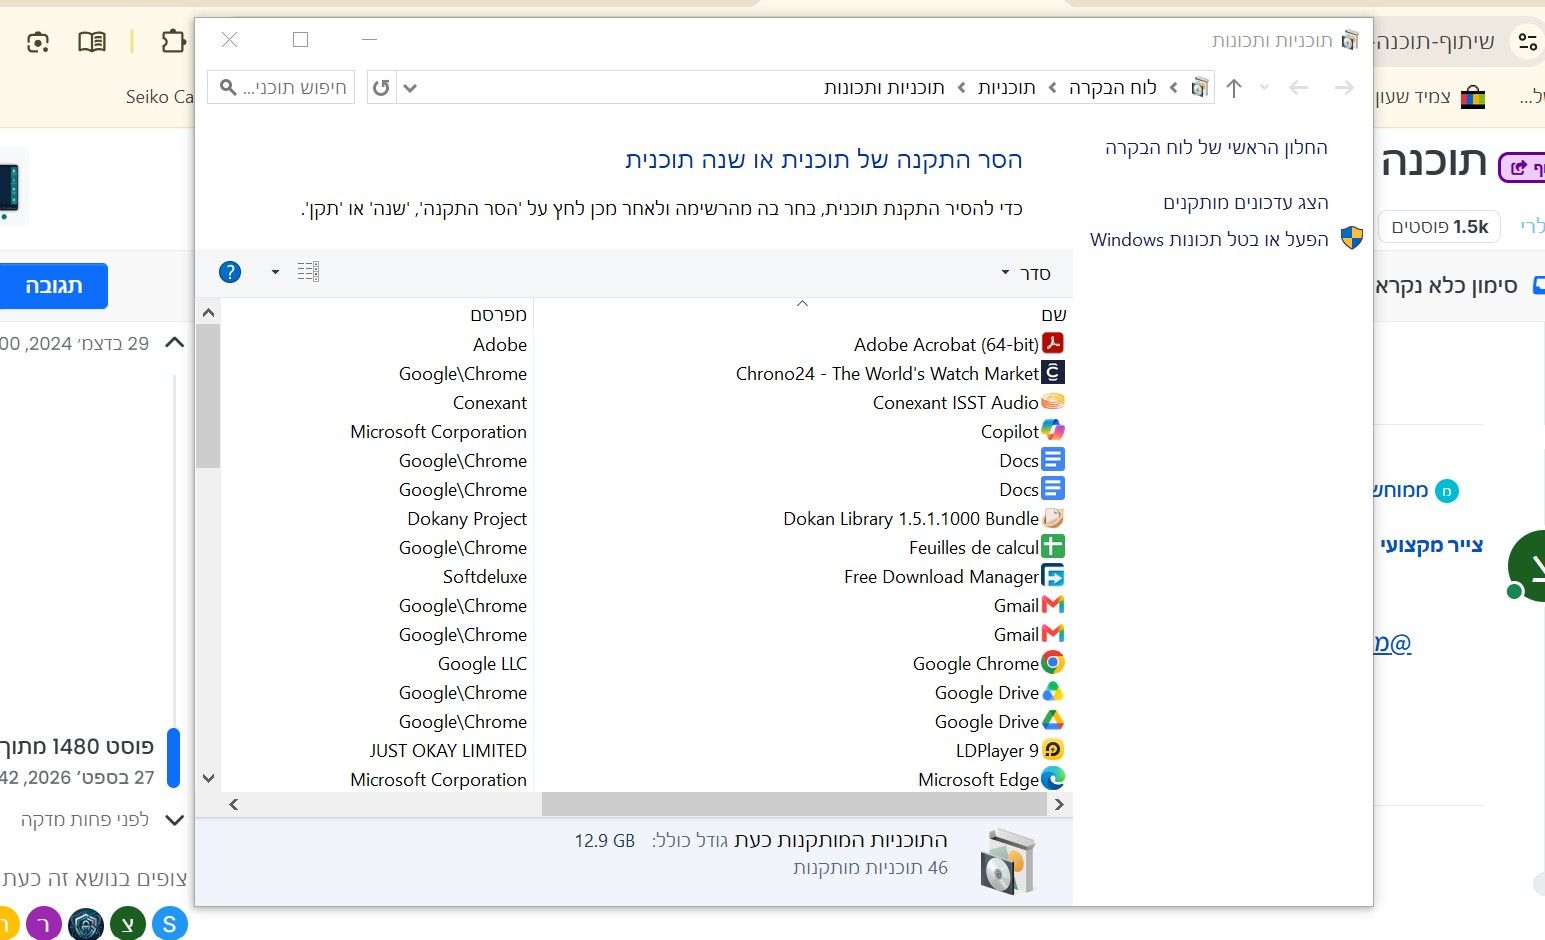This screenshot has height=940, width=1545.
Task: Select the Feuilles de calcul sheets icon
Action: [x=1052, y=547]
